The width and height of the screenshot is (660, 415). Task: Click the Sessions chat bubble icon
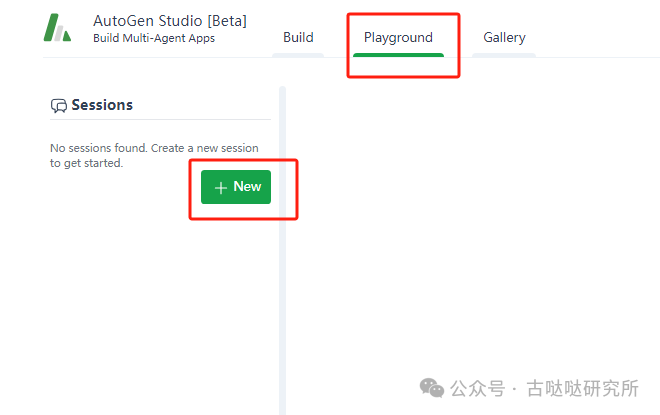click(59, 105)
